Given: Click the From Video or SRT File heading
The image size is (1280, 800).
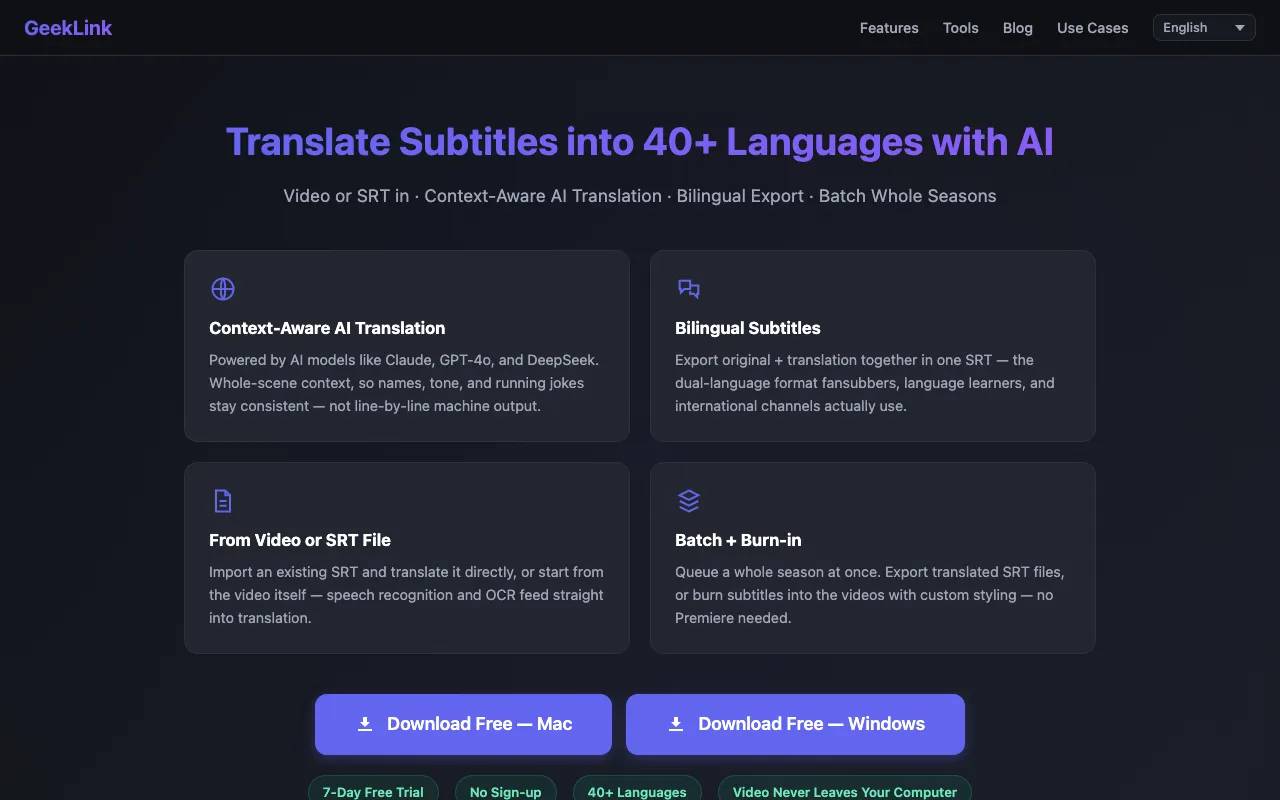Looking at the screenshot, I should tap(300, 540).
